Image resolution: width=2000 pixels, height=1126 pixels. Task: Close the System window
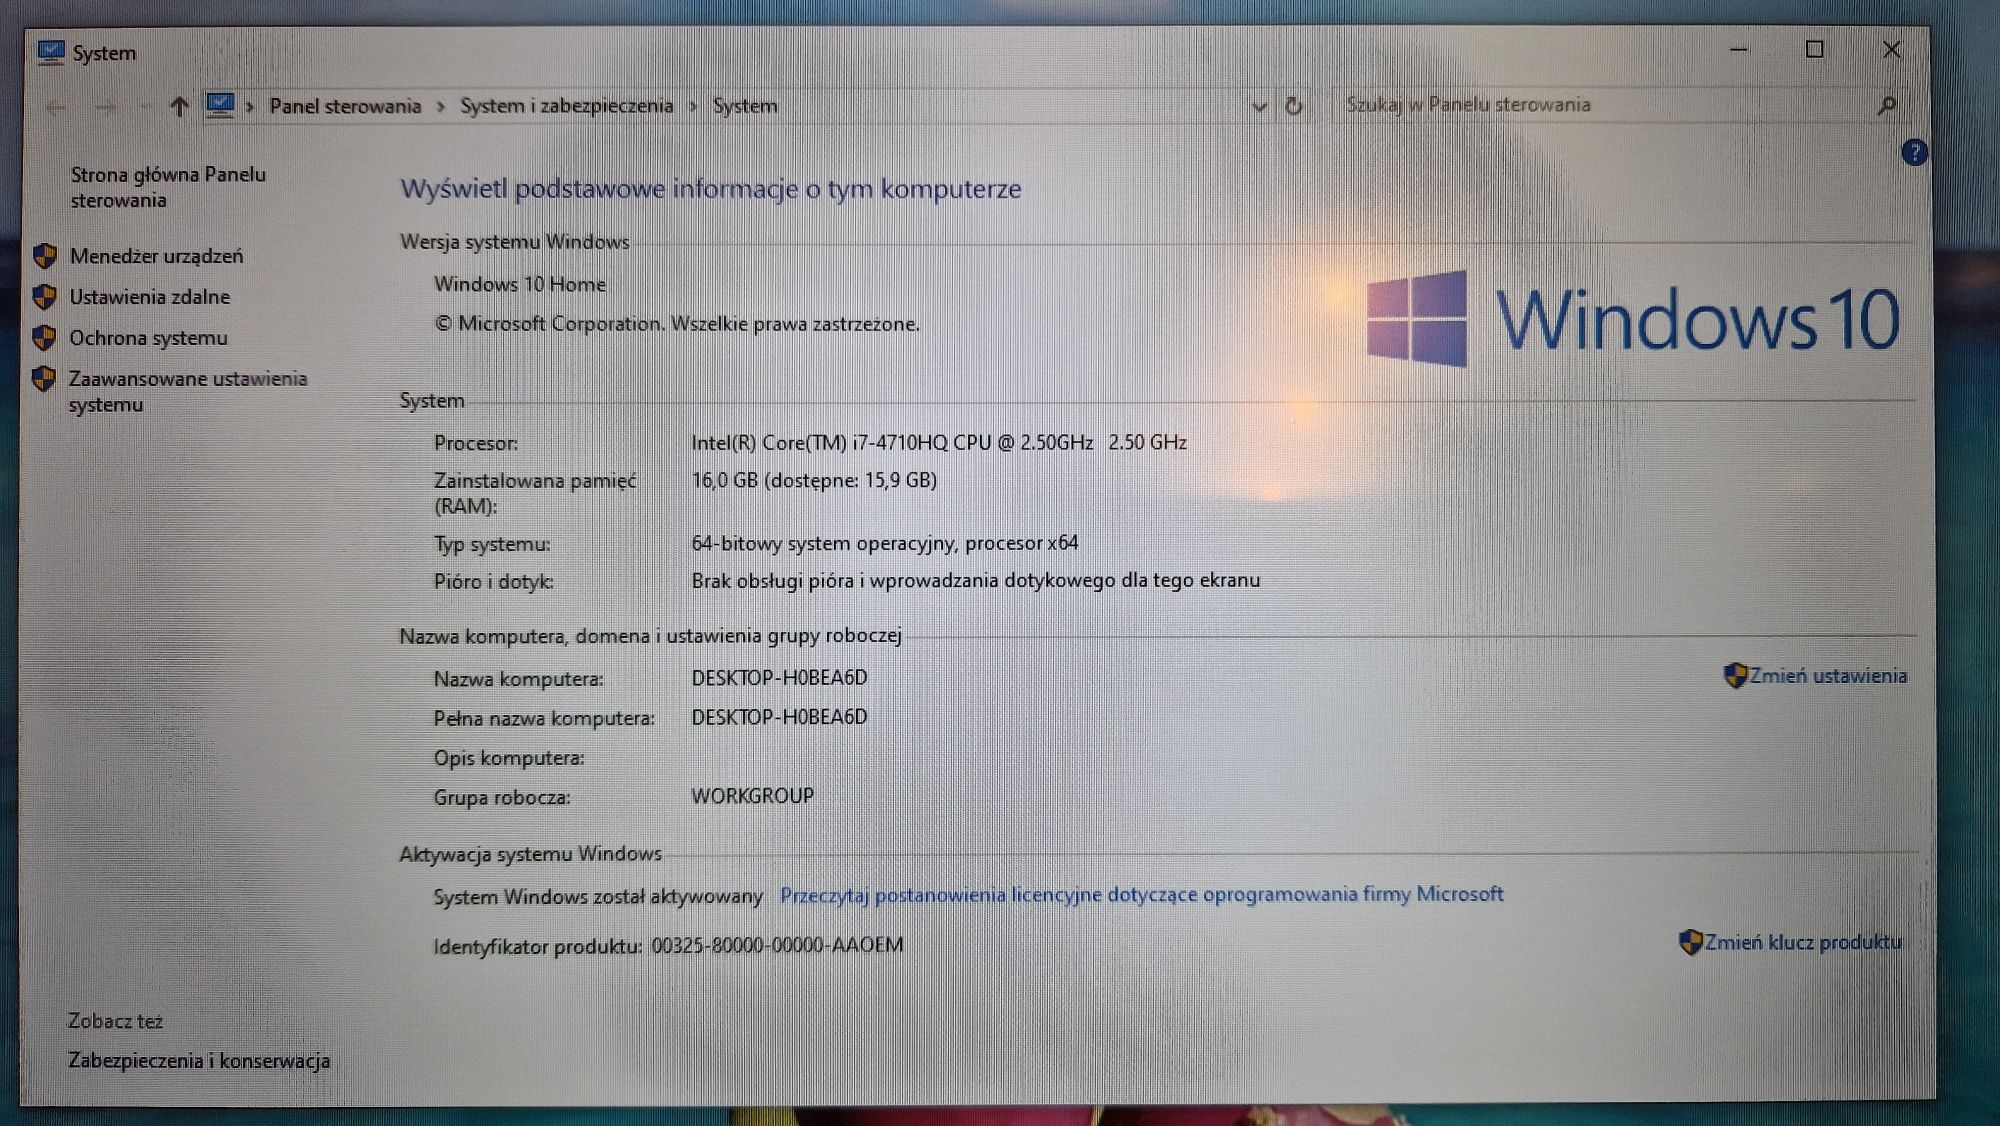1891,49
